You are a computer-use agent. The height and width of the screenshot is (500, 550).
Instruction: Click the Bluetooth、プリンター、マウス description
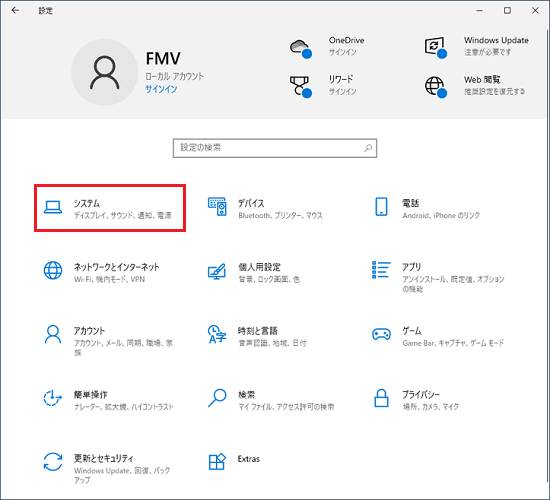(280, 215)
